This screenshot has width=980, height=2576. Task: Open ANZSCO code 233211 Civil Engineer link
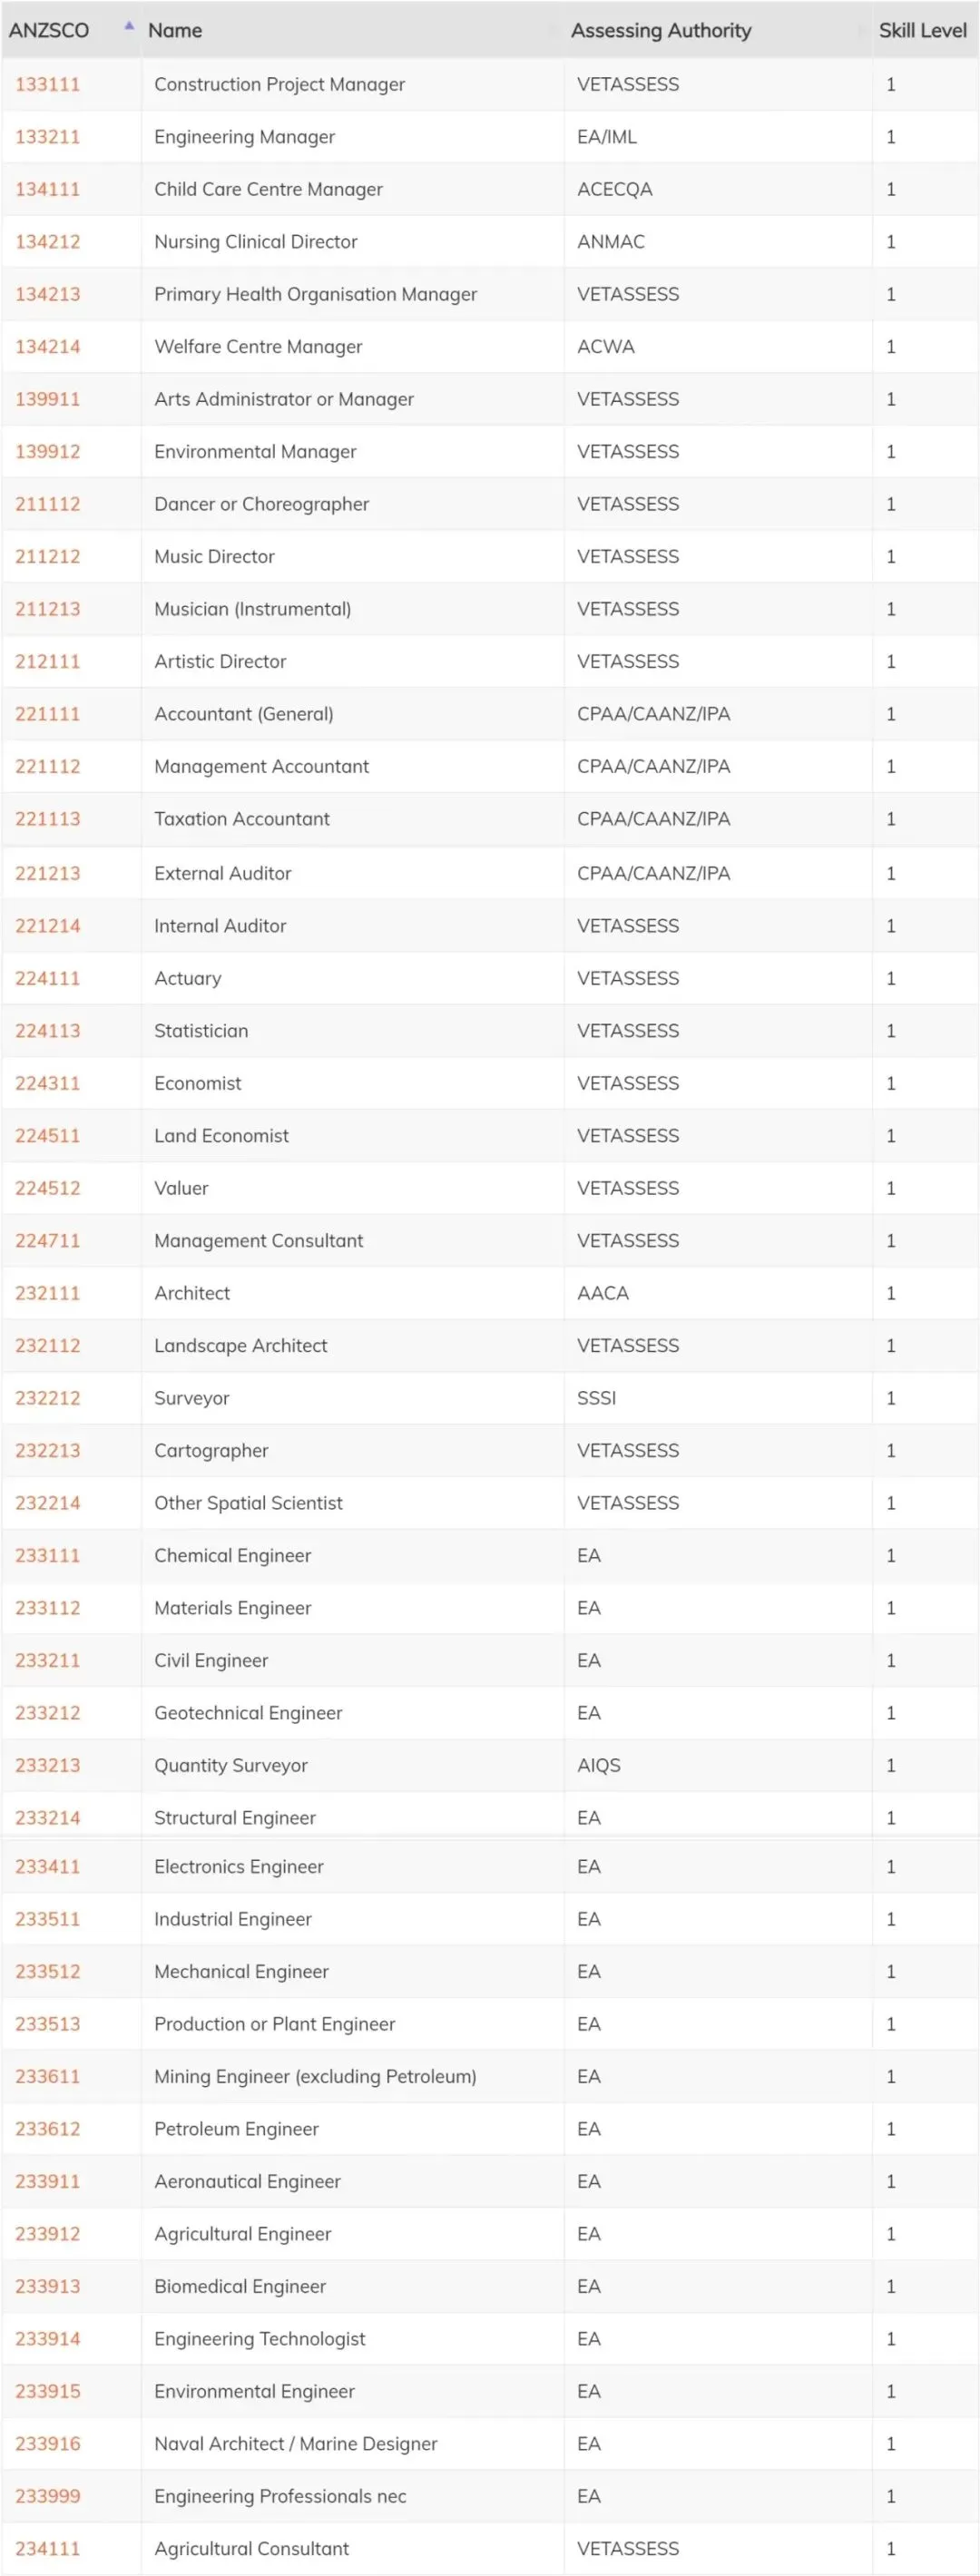coord(47,1660)
